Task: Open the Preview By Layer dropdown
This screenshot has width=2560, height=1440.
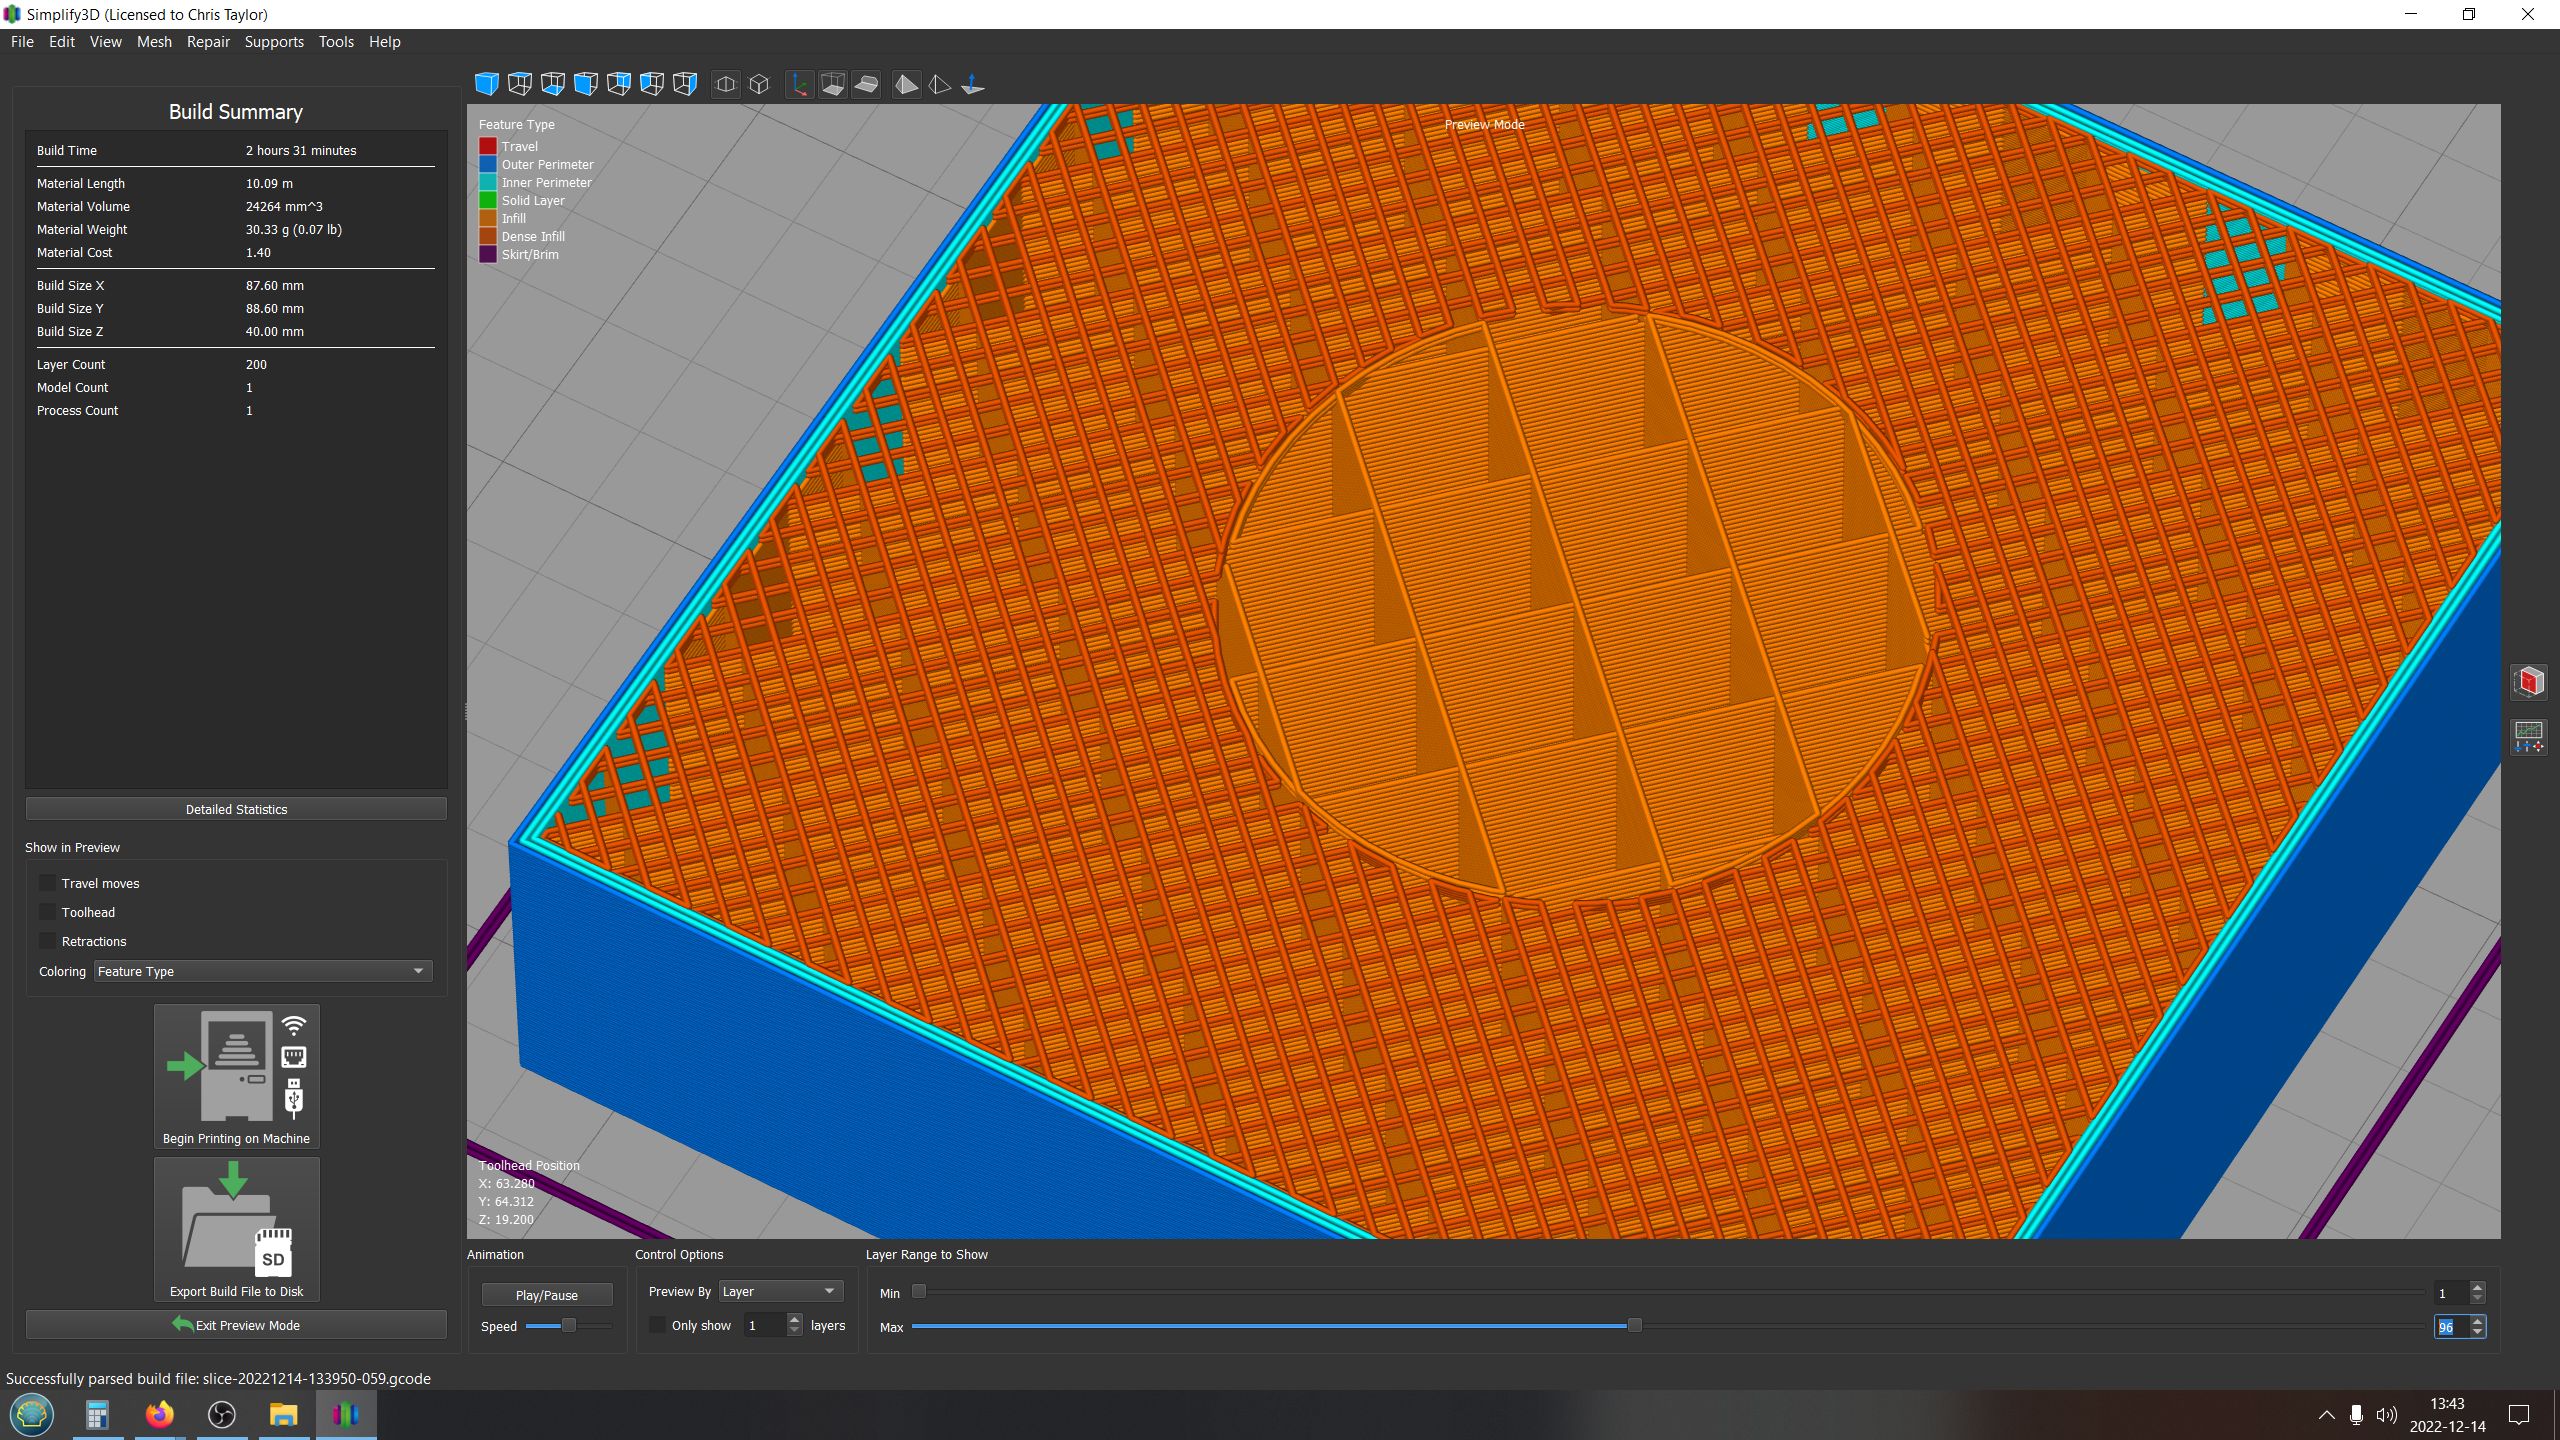Action: click(780, 1291)
